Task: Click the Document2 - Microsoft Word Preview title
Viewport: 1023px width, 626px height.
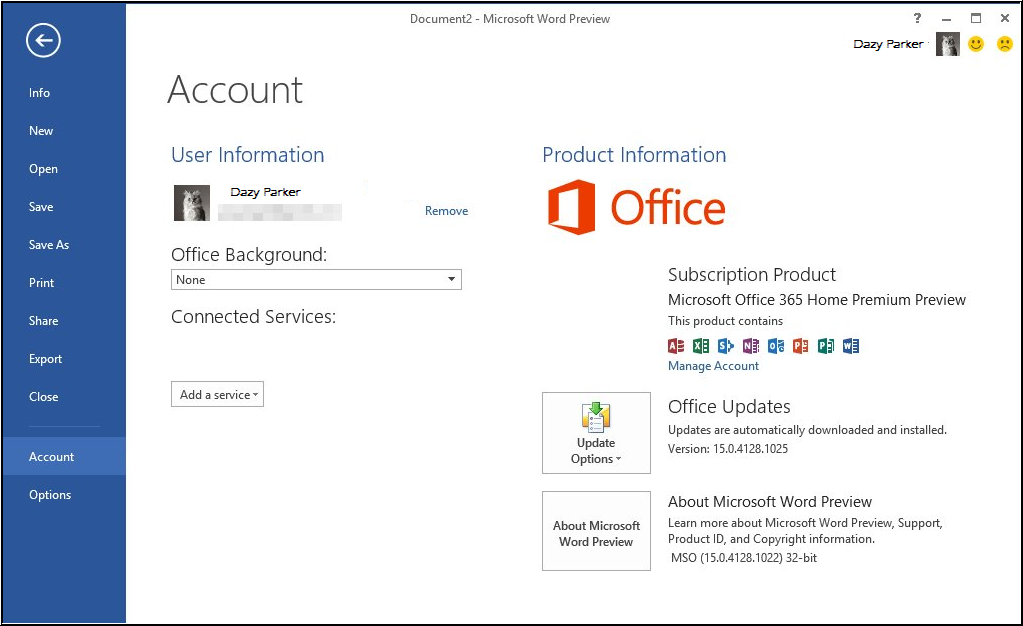Action: 510,19
